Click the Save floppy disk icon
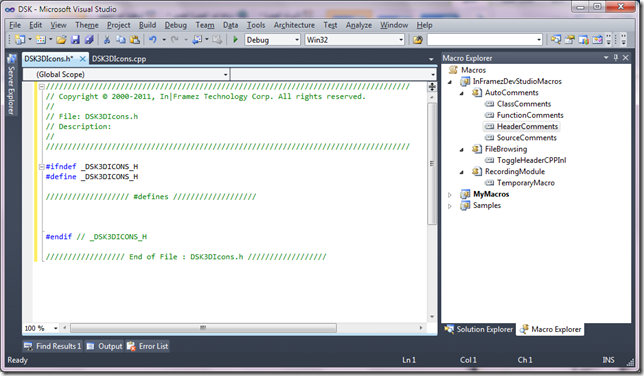 [75, 40]
